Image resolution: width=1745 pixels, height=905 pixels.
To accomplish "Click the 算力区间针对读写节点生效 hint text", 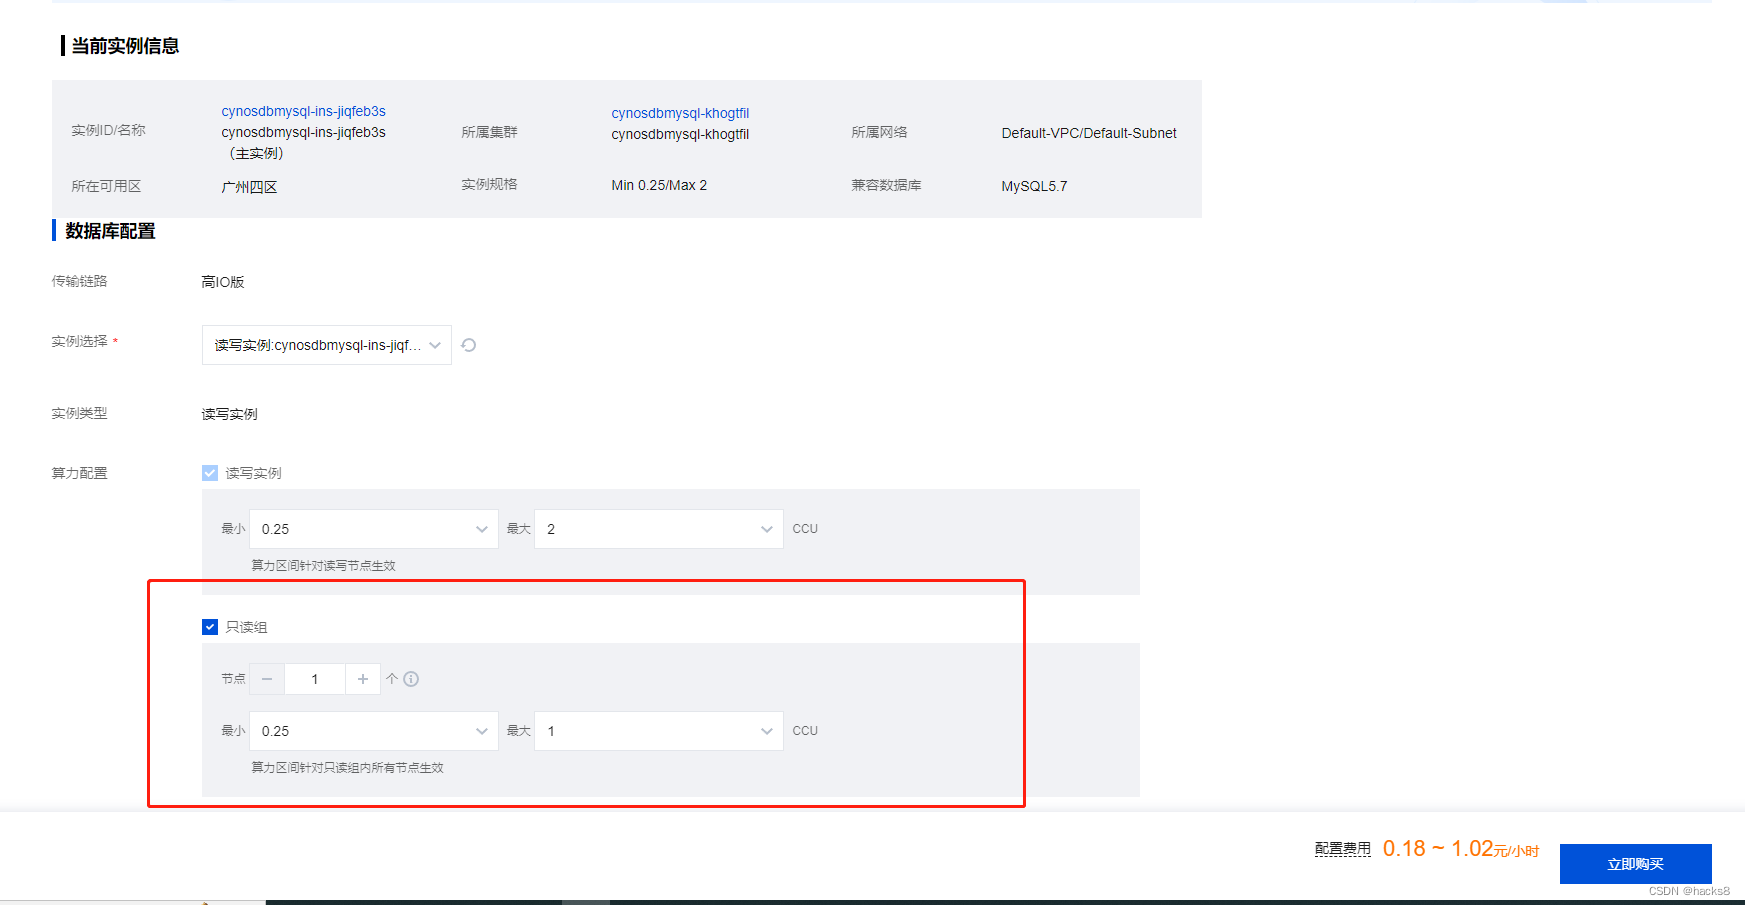I will [x=323, y=566].
